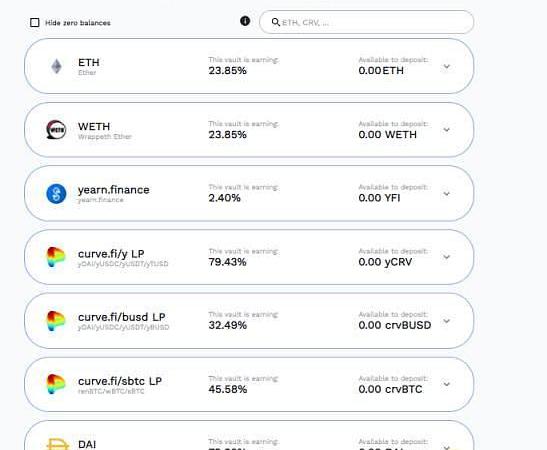Click the yellow DAI token icon
Image resolution: width=547 pixels, height=450 pixels.
58,444
